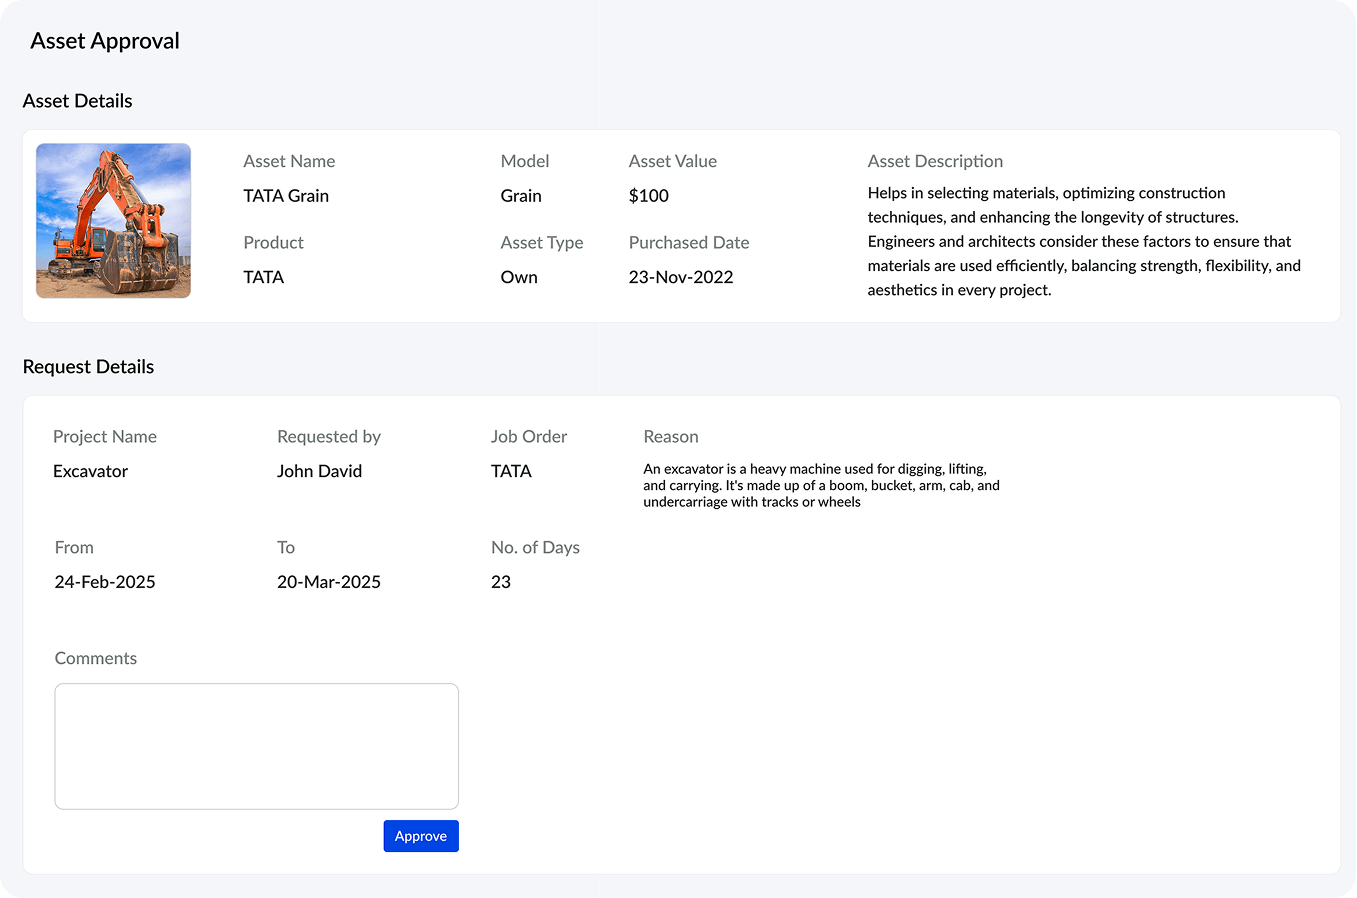1357x898 pixels.
Task: Click the Approve button
Action: click(420, 836)
